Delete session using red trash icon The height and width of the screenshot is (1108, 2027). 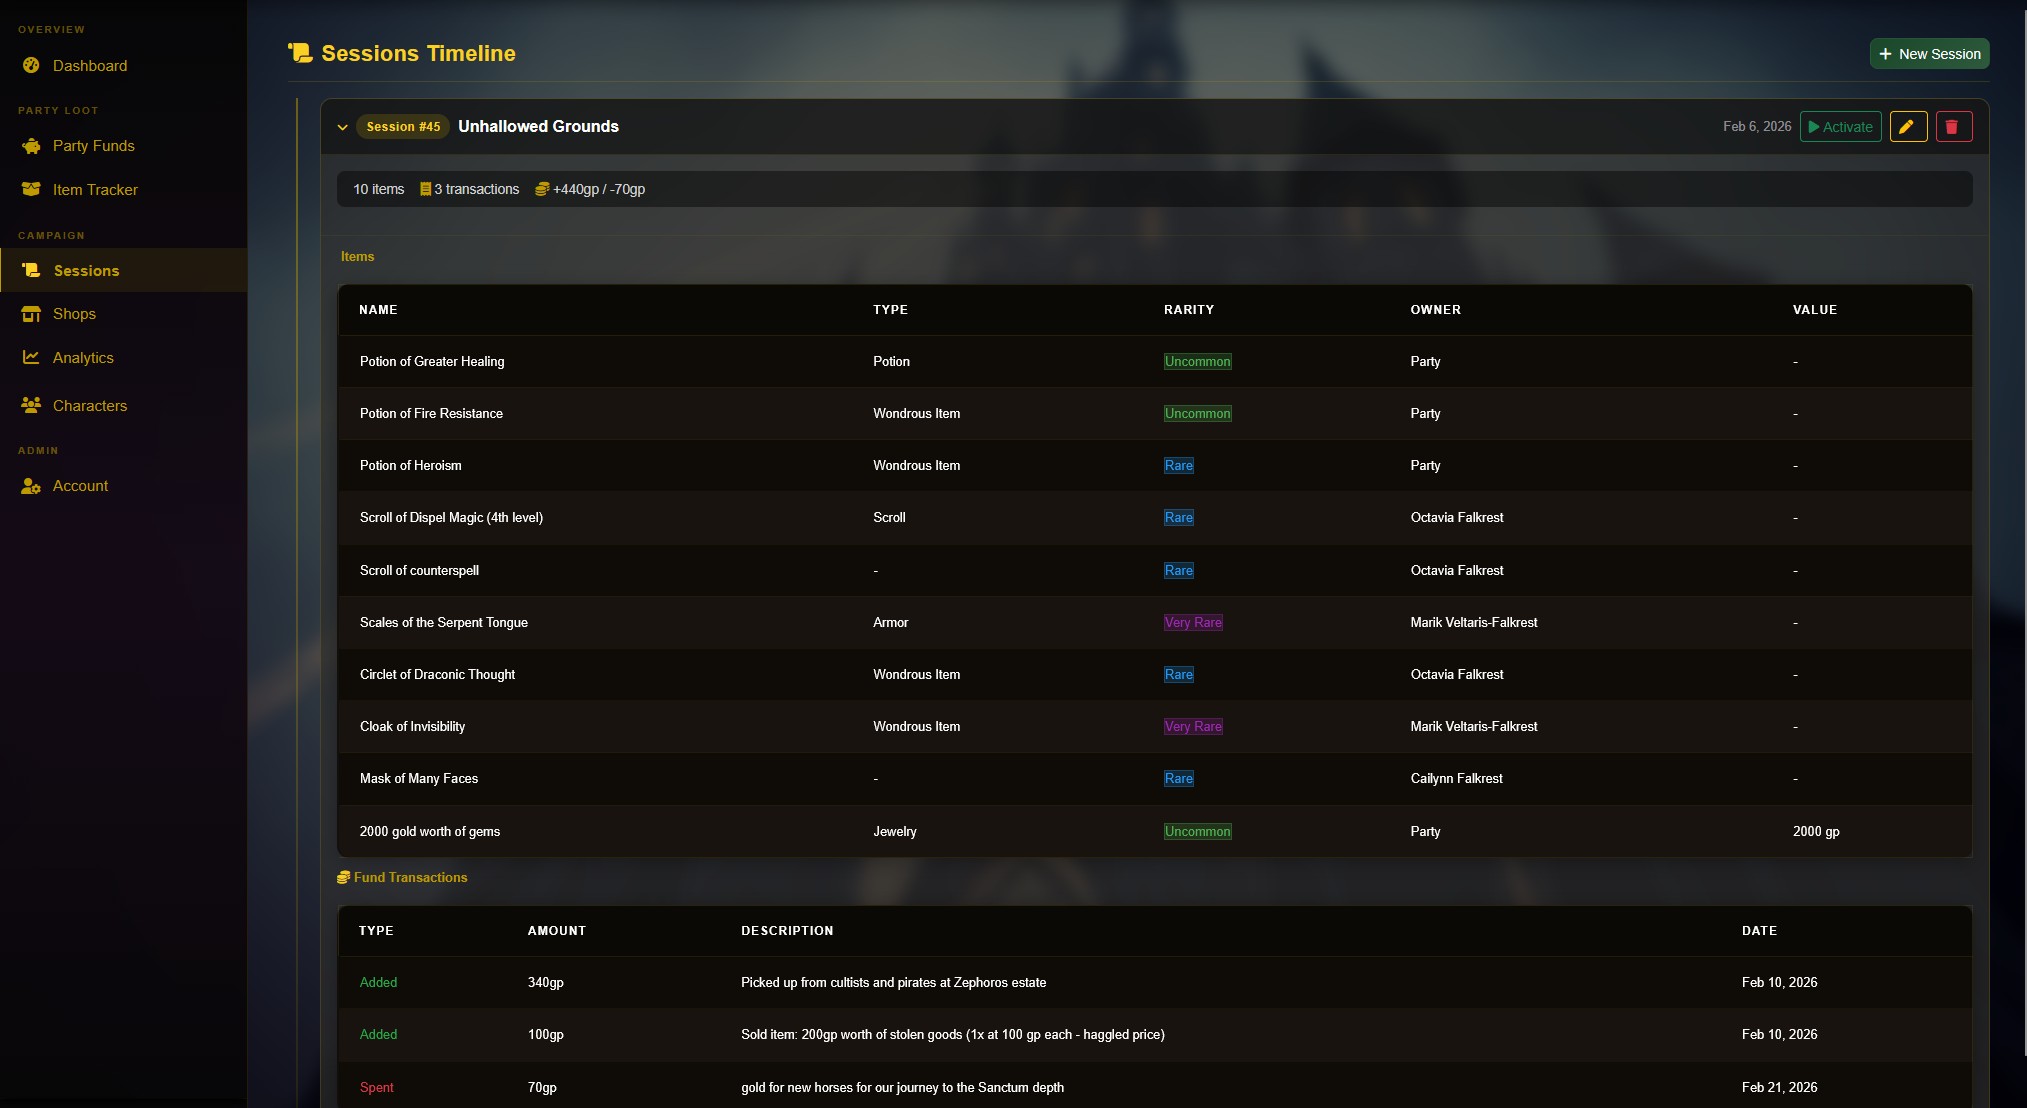tap(1953, 127)
